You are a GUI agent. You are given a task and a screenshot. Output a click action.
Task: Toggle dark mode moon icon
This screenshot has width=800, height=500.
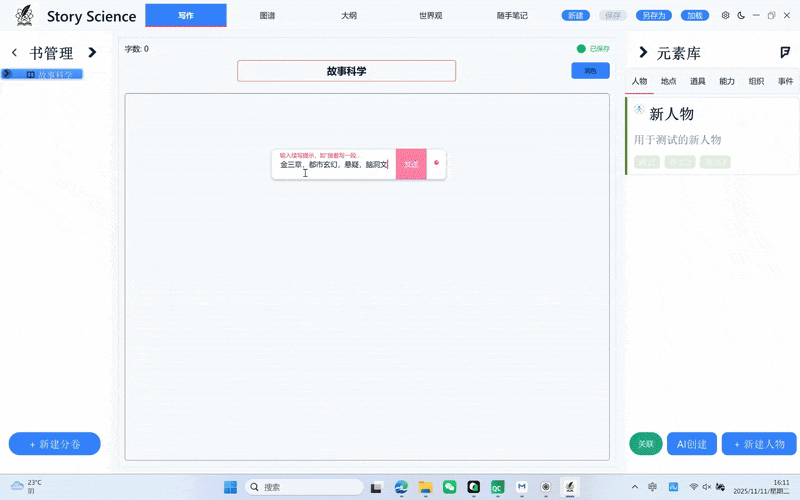pos(741,15)
